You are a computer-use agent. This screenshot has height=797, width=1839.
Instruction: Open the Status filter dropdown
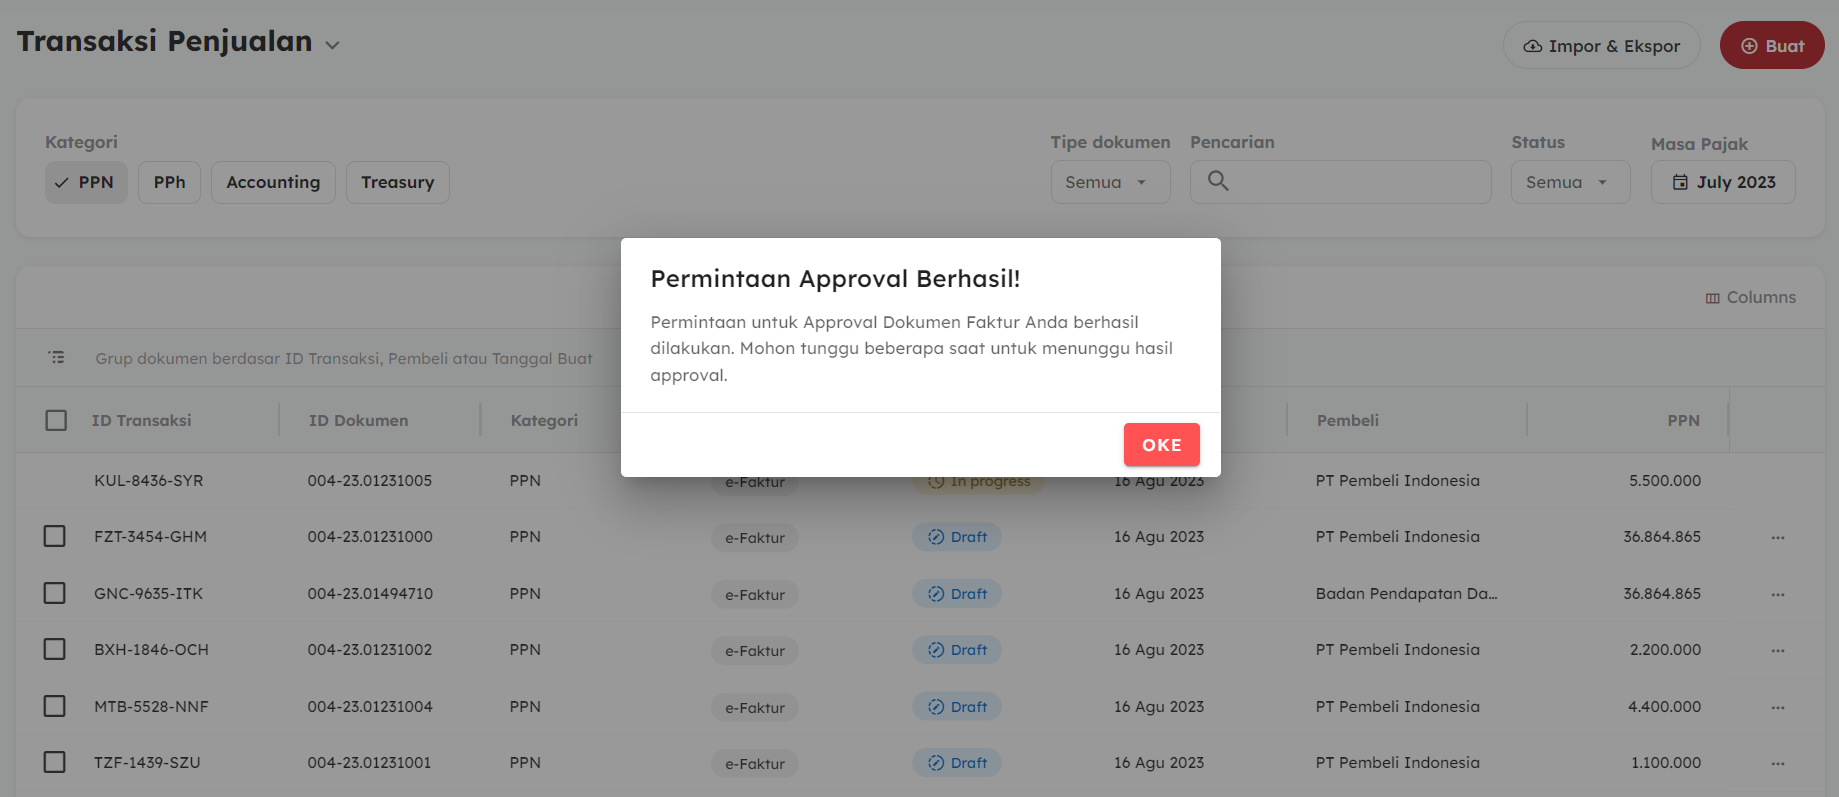[x=1570, y=182]
